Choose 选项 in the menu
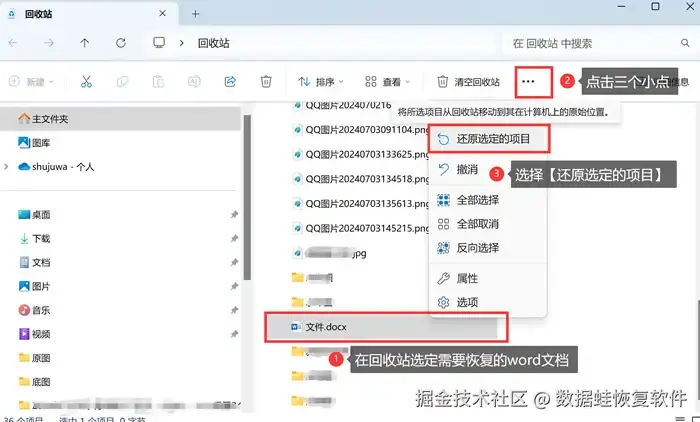The image size is (700, 422). [x=488, y=303]
